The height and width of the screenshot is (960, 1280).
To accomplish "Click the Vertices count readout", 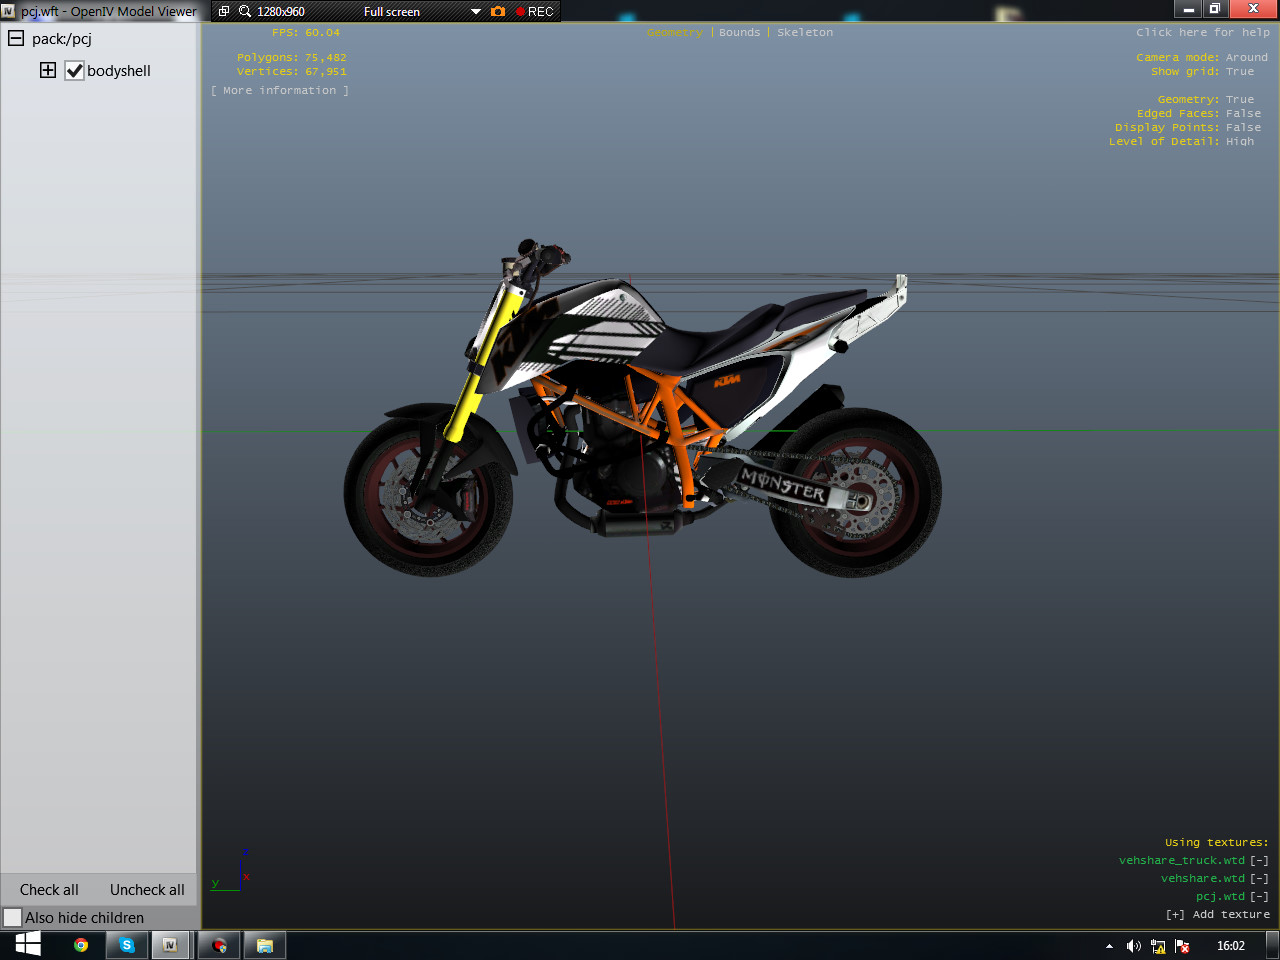I will coord(292,71).
